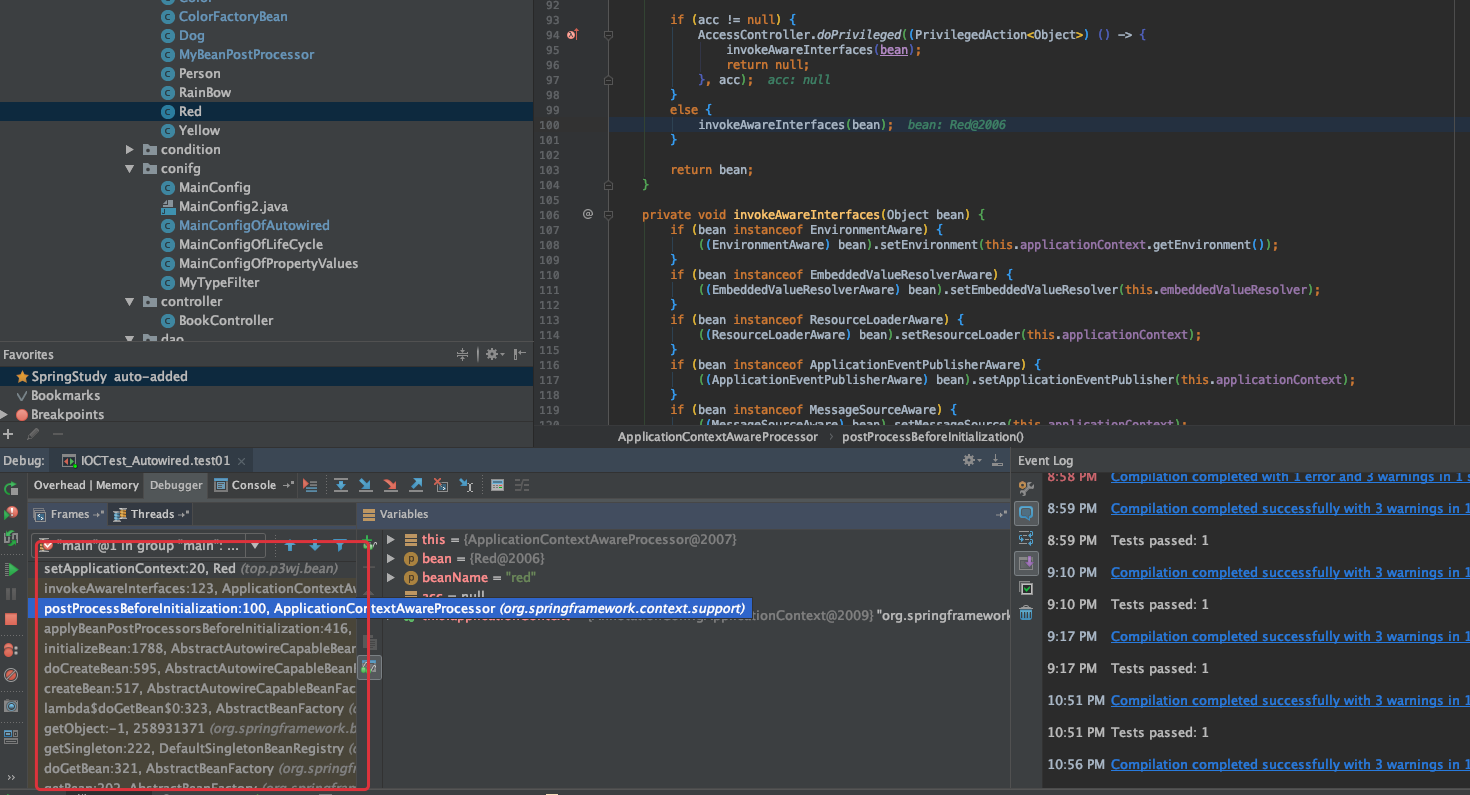Click the hide Favorites panel icon

click(519, 354)
